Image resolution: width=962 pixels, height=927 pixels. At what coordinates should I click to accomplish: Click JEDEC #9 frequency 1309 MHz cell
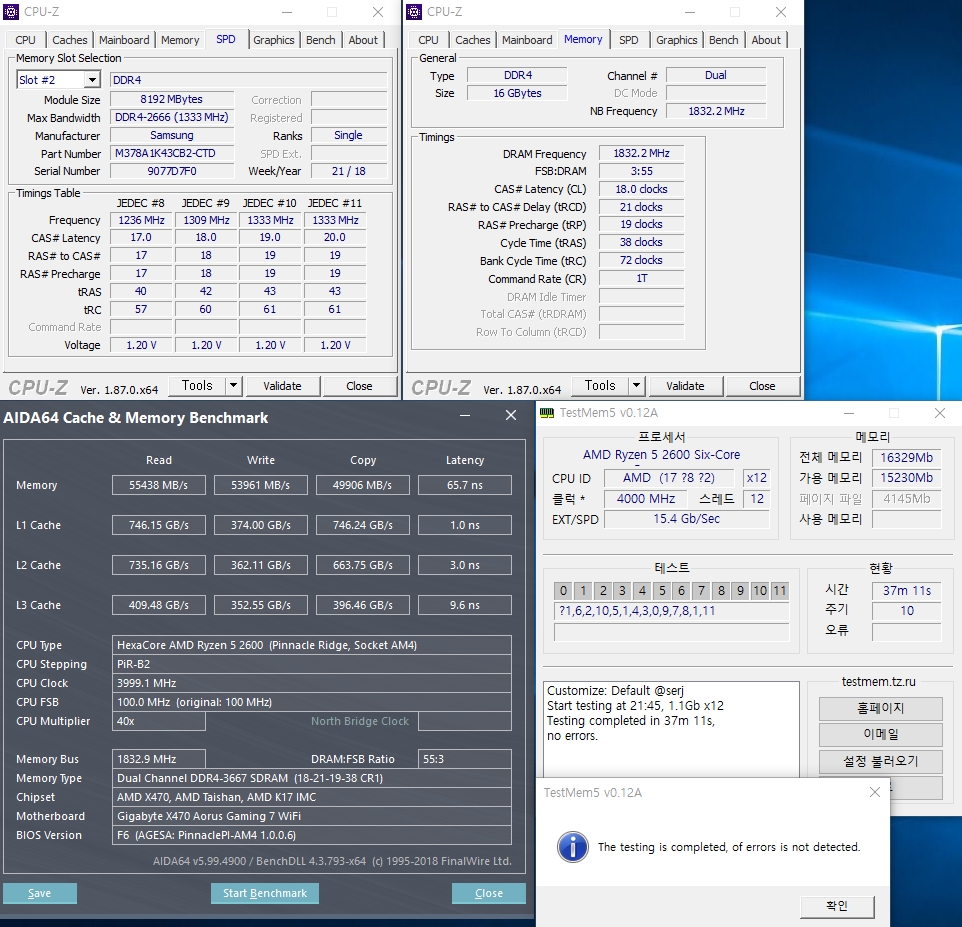[x=206, y=220]
